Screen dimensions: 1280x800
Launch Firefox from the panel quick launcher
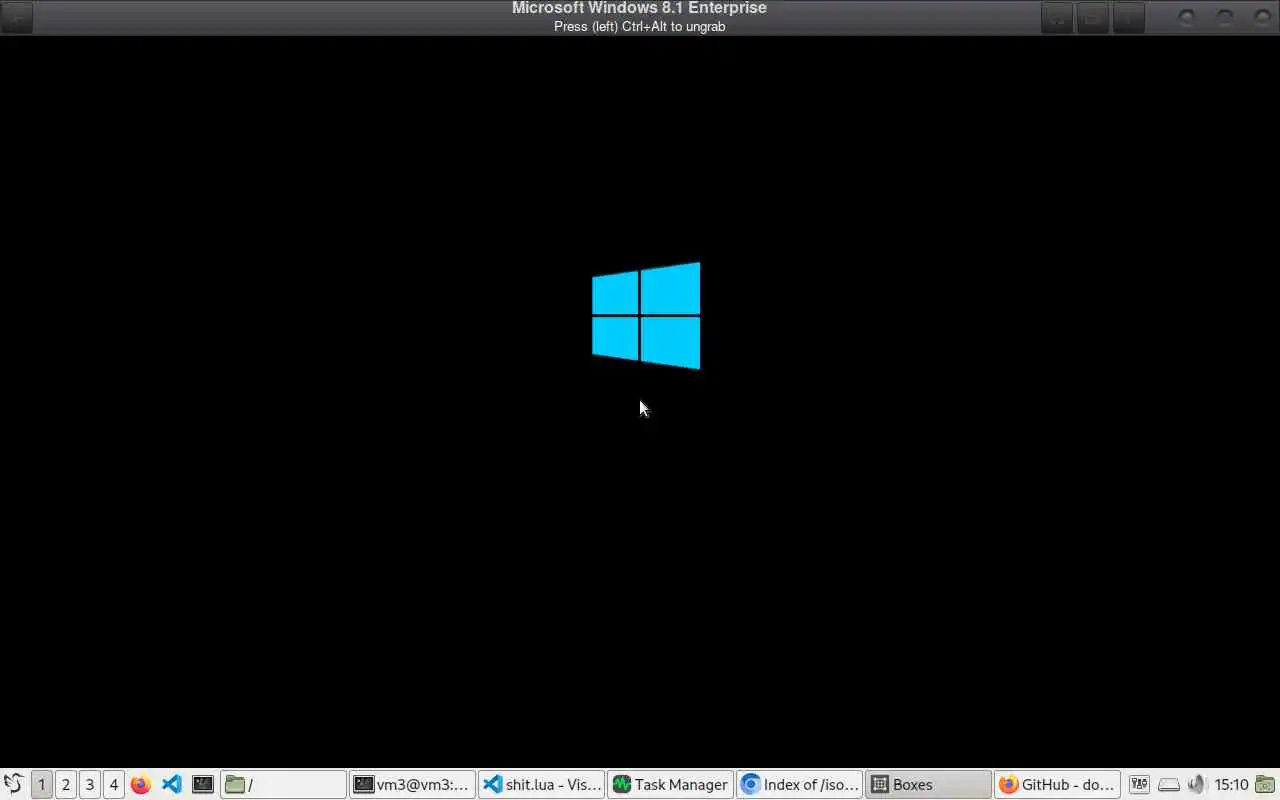point(141,784)
